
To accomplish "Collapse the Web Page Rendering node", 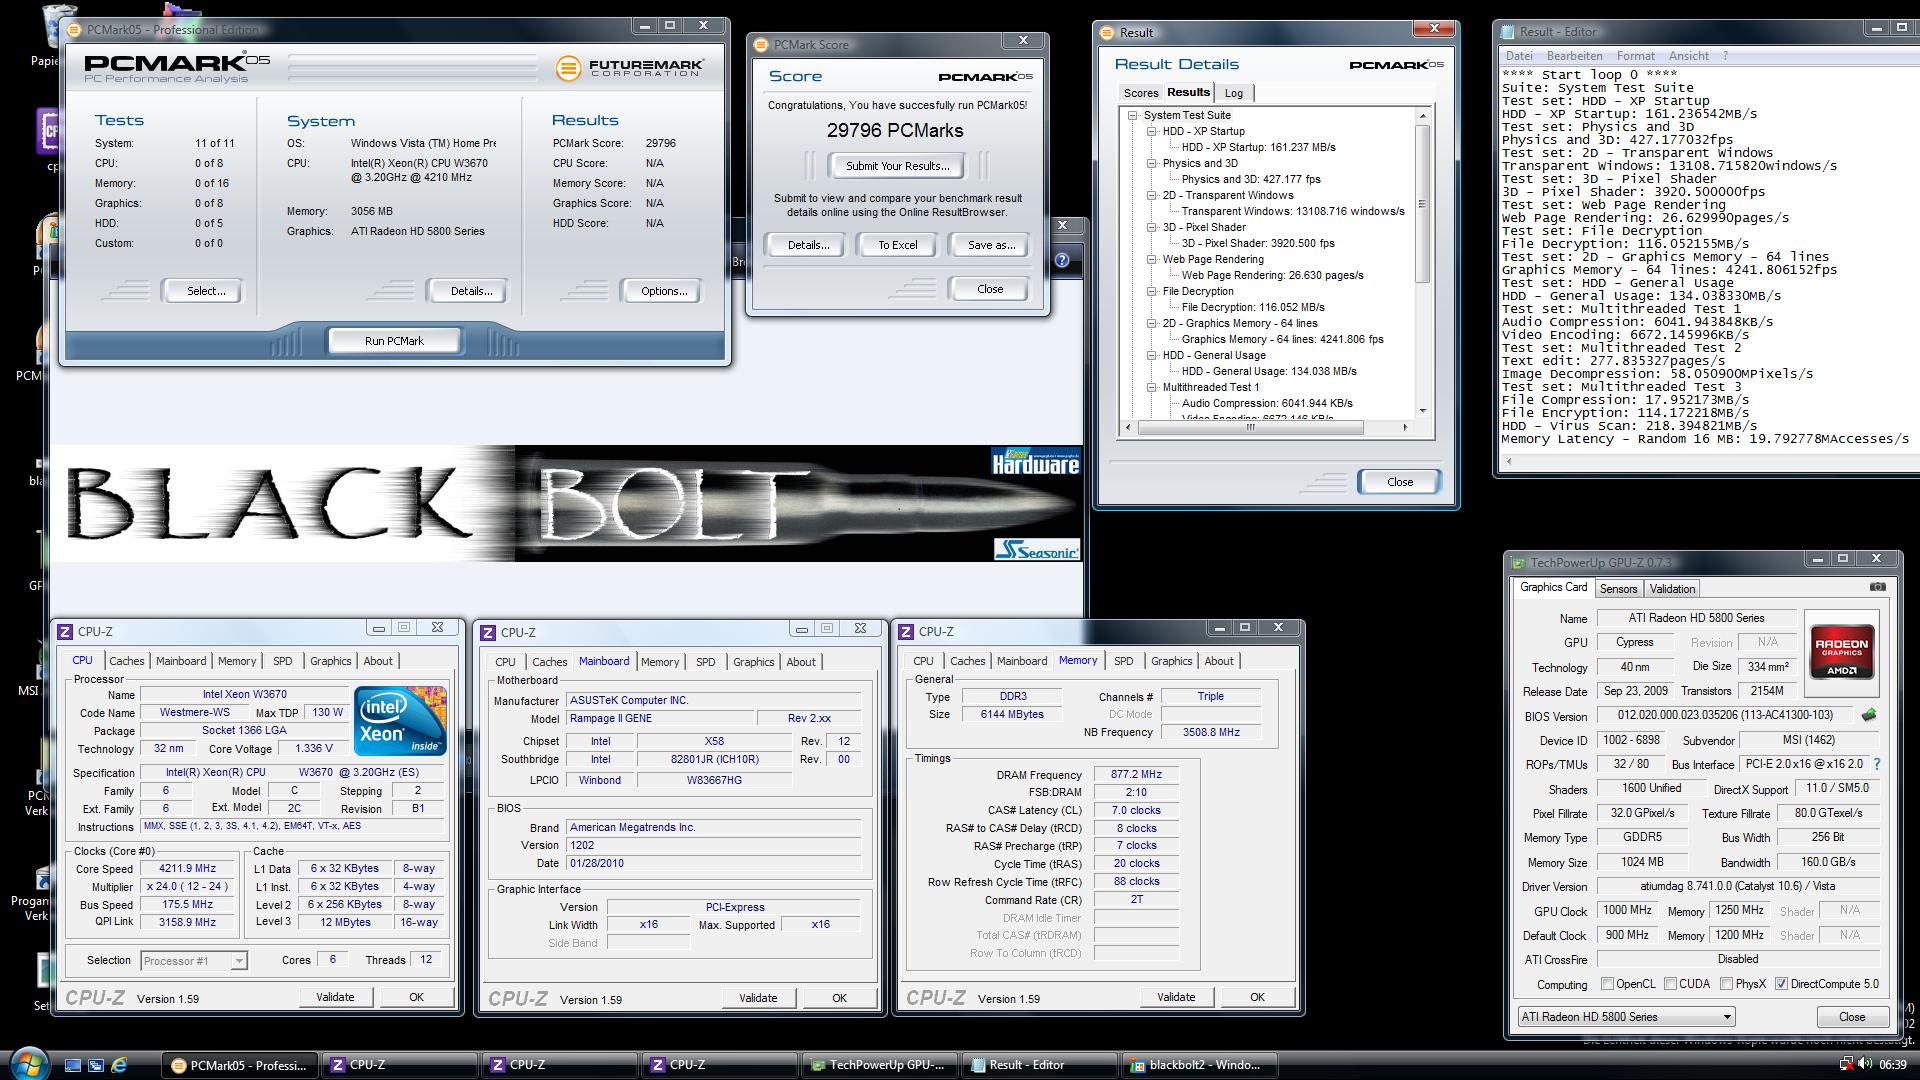I will pos(1152,259).
